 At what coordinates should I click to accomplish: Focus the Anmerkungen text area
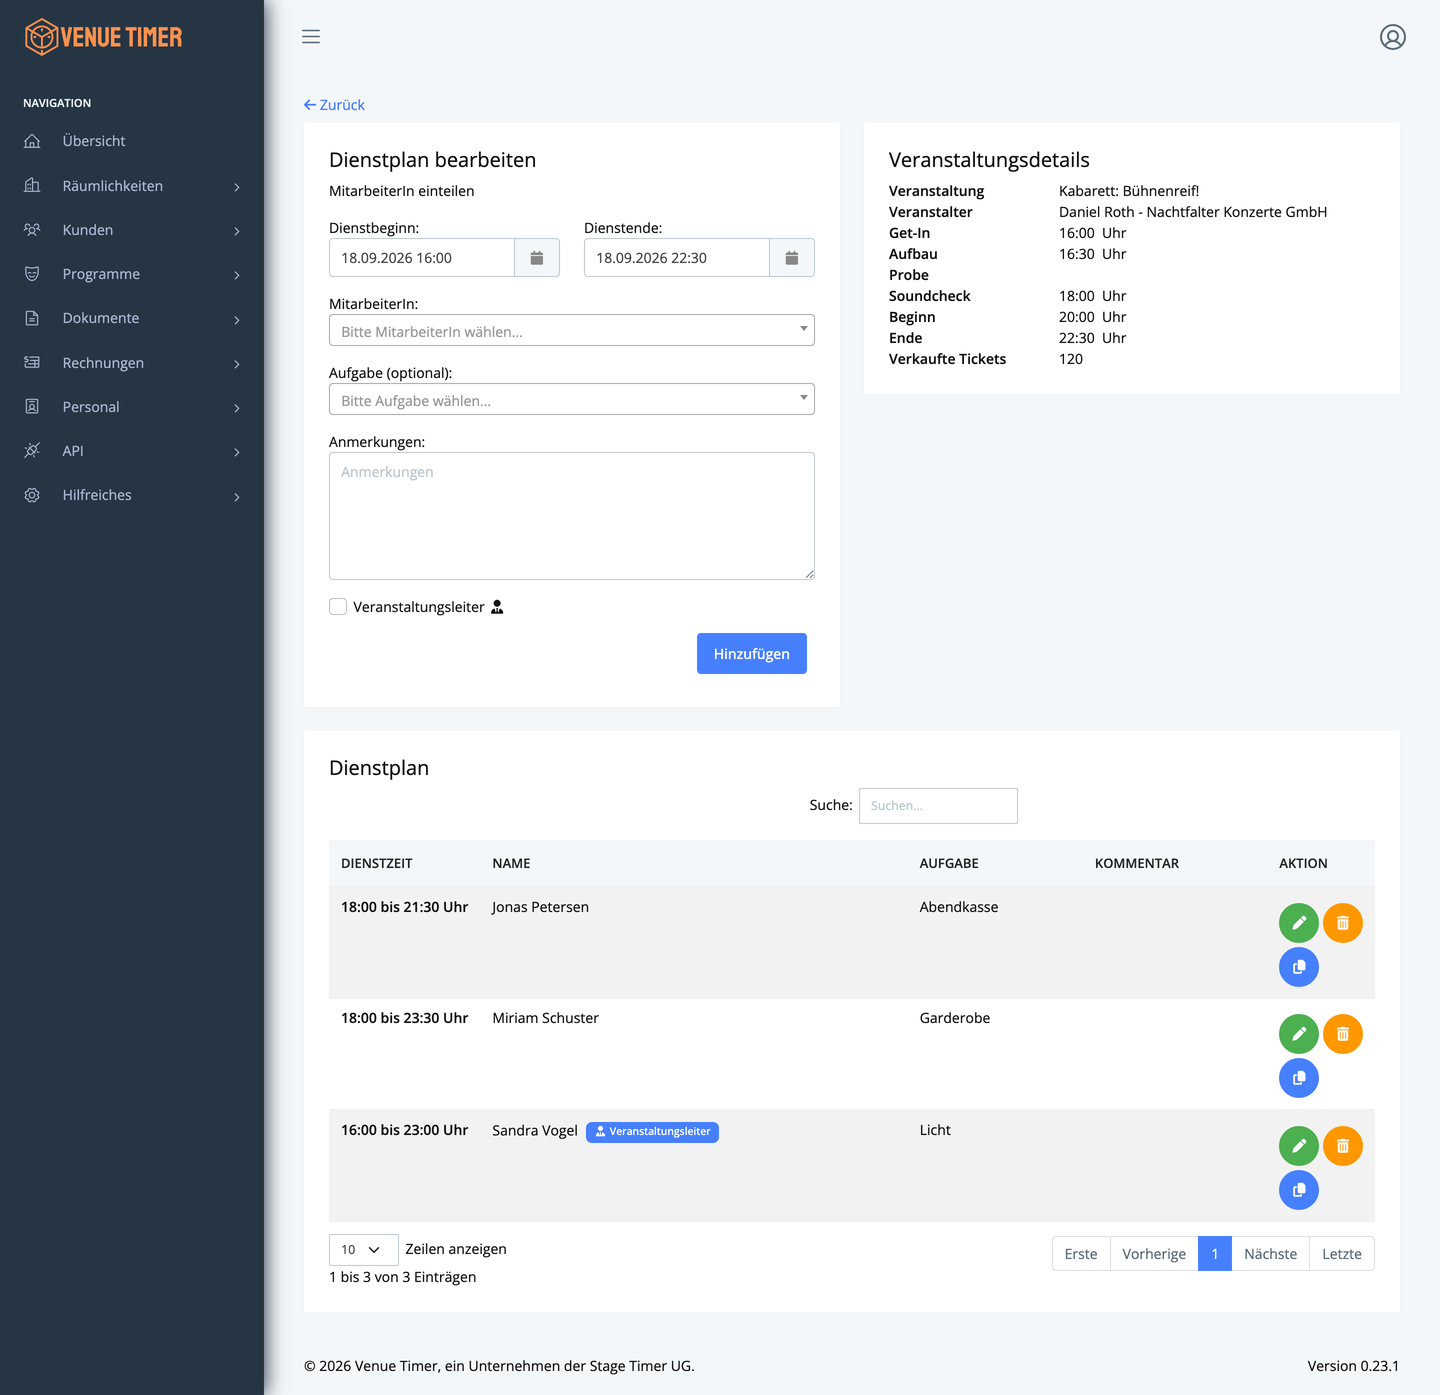coord(572,516)
